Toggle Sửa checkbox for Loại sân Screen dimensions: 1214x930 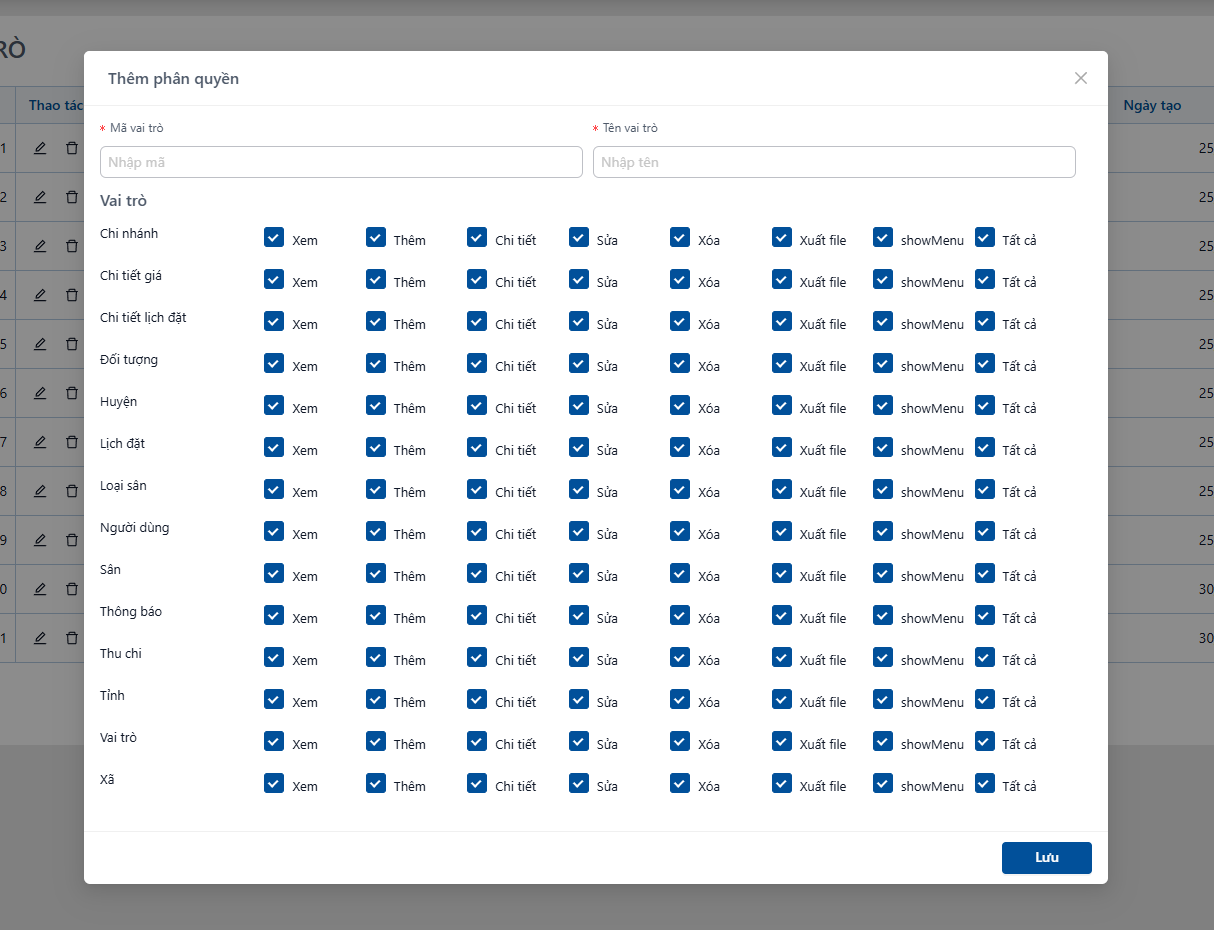(579, 489)
